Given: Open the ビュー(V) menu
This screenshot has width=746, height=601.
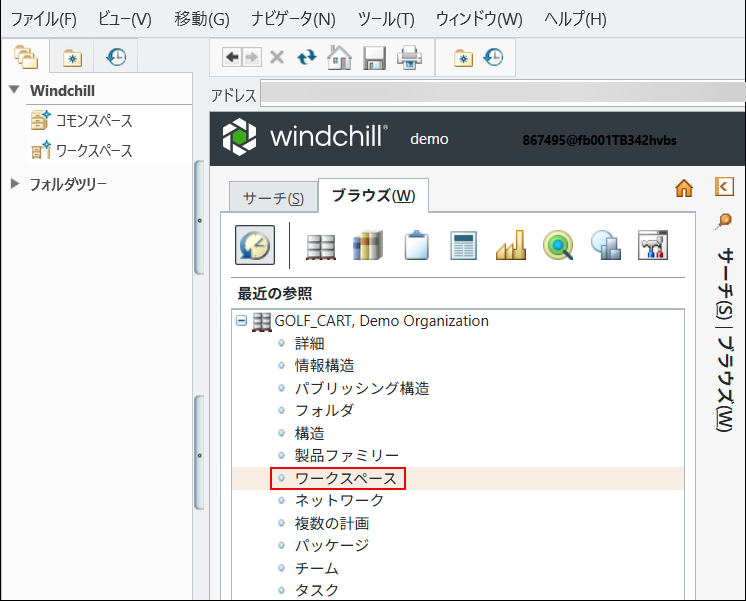Looking at the screenshot, I should click(x=125, y=19).
